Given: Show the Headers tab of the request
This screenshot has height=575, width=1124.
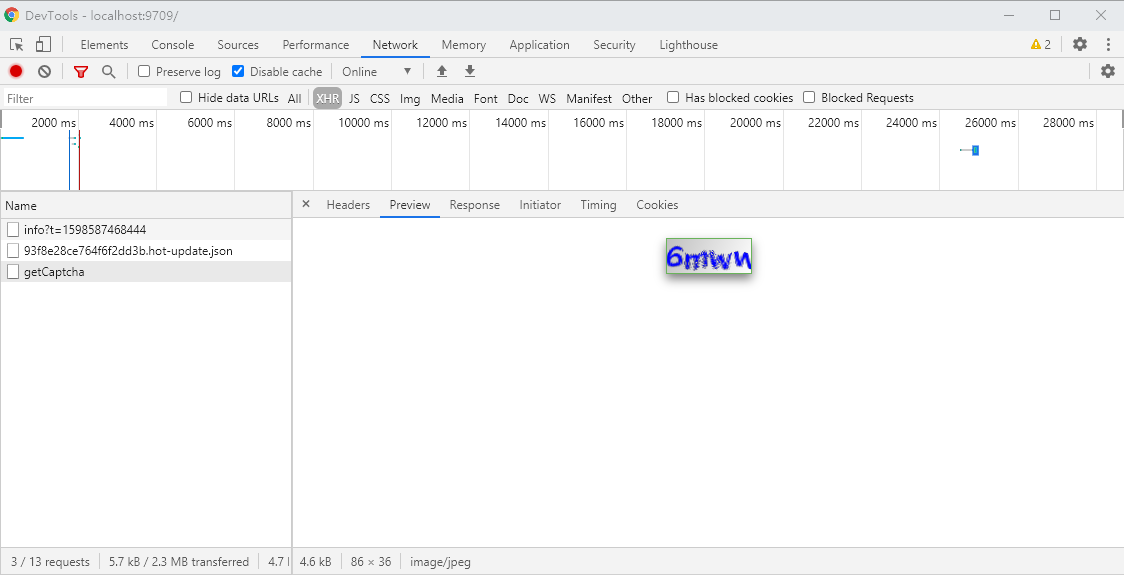Looking at the screenshot, I should pyautogui.click(x=348, y=204).
